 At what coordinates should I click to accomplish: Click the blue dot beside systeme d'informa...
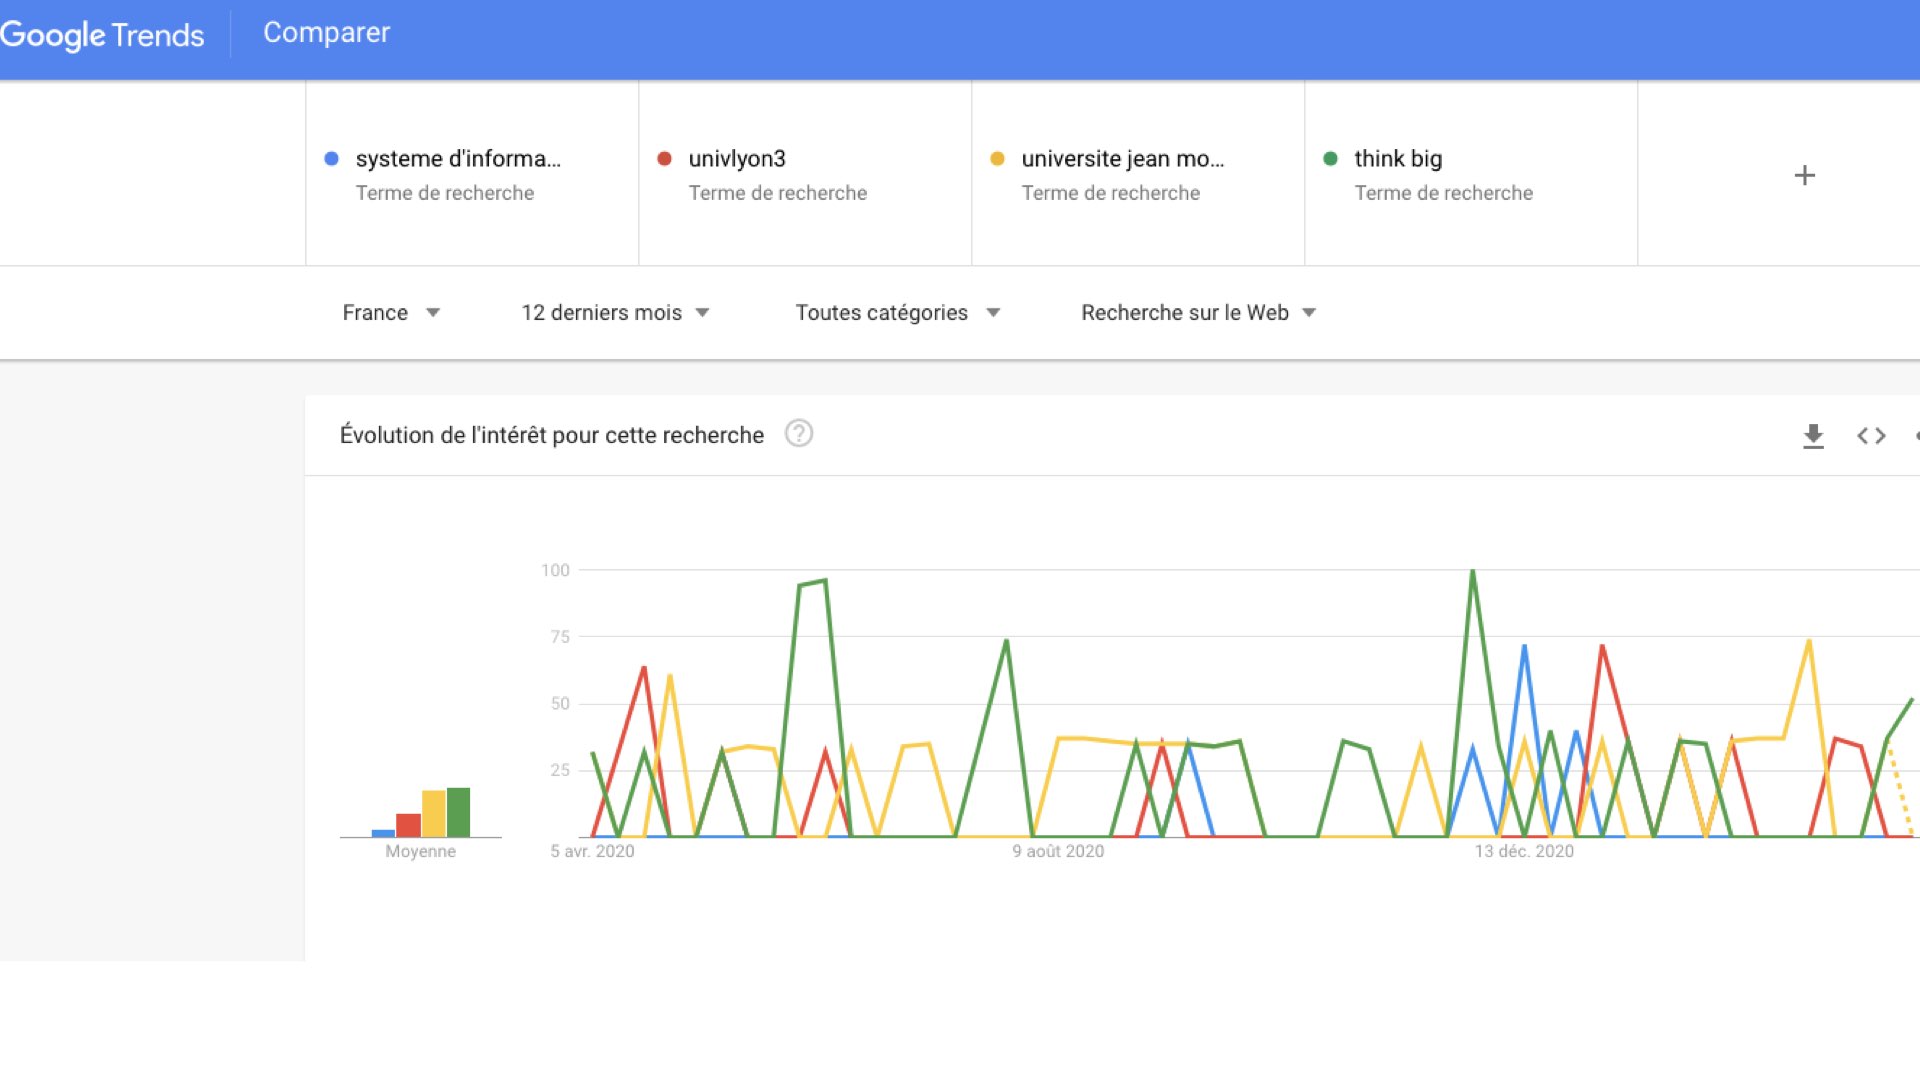click(332, 158)
